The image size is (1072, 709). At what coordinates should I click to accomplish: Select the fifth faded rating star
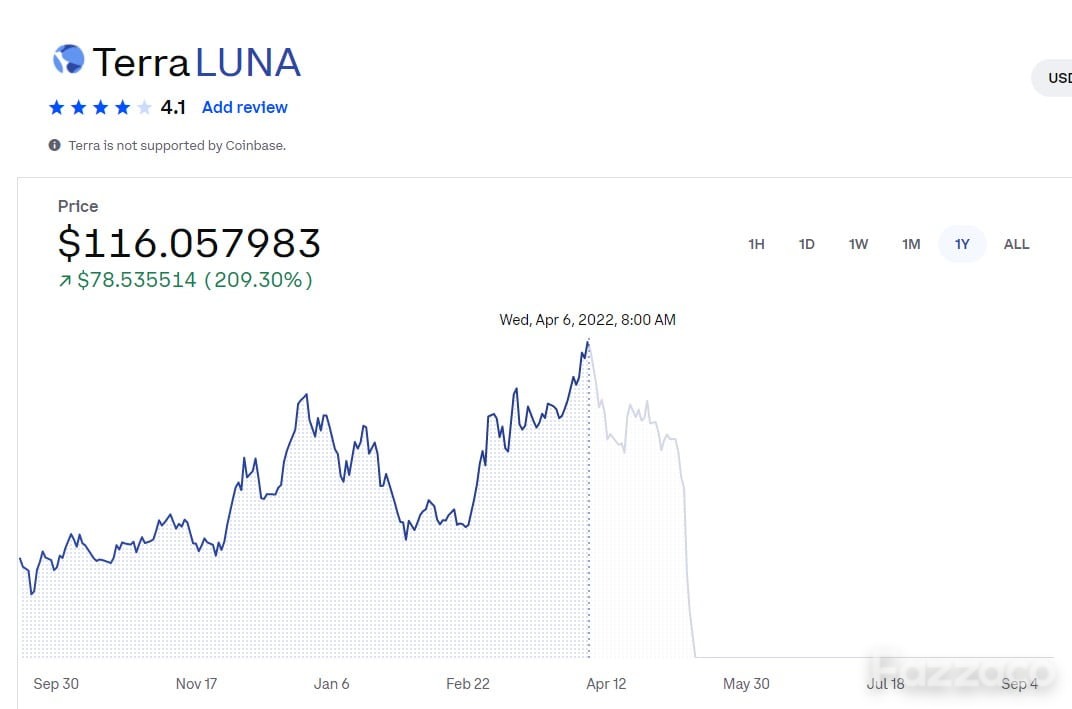(144, 107)
